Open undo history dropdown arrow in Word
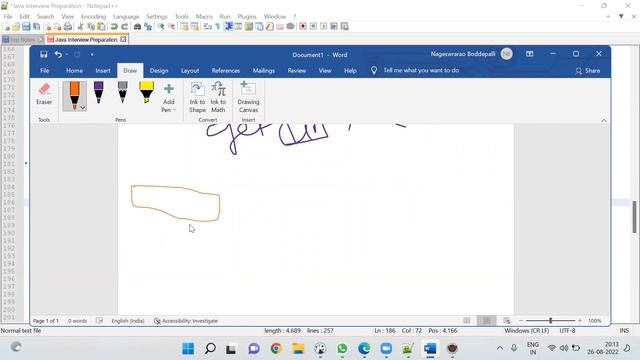 point(67,54)
